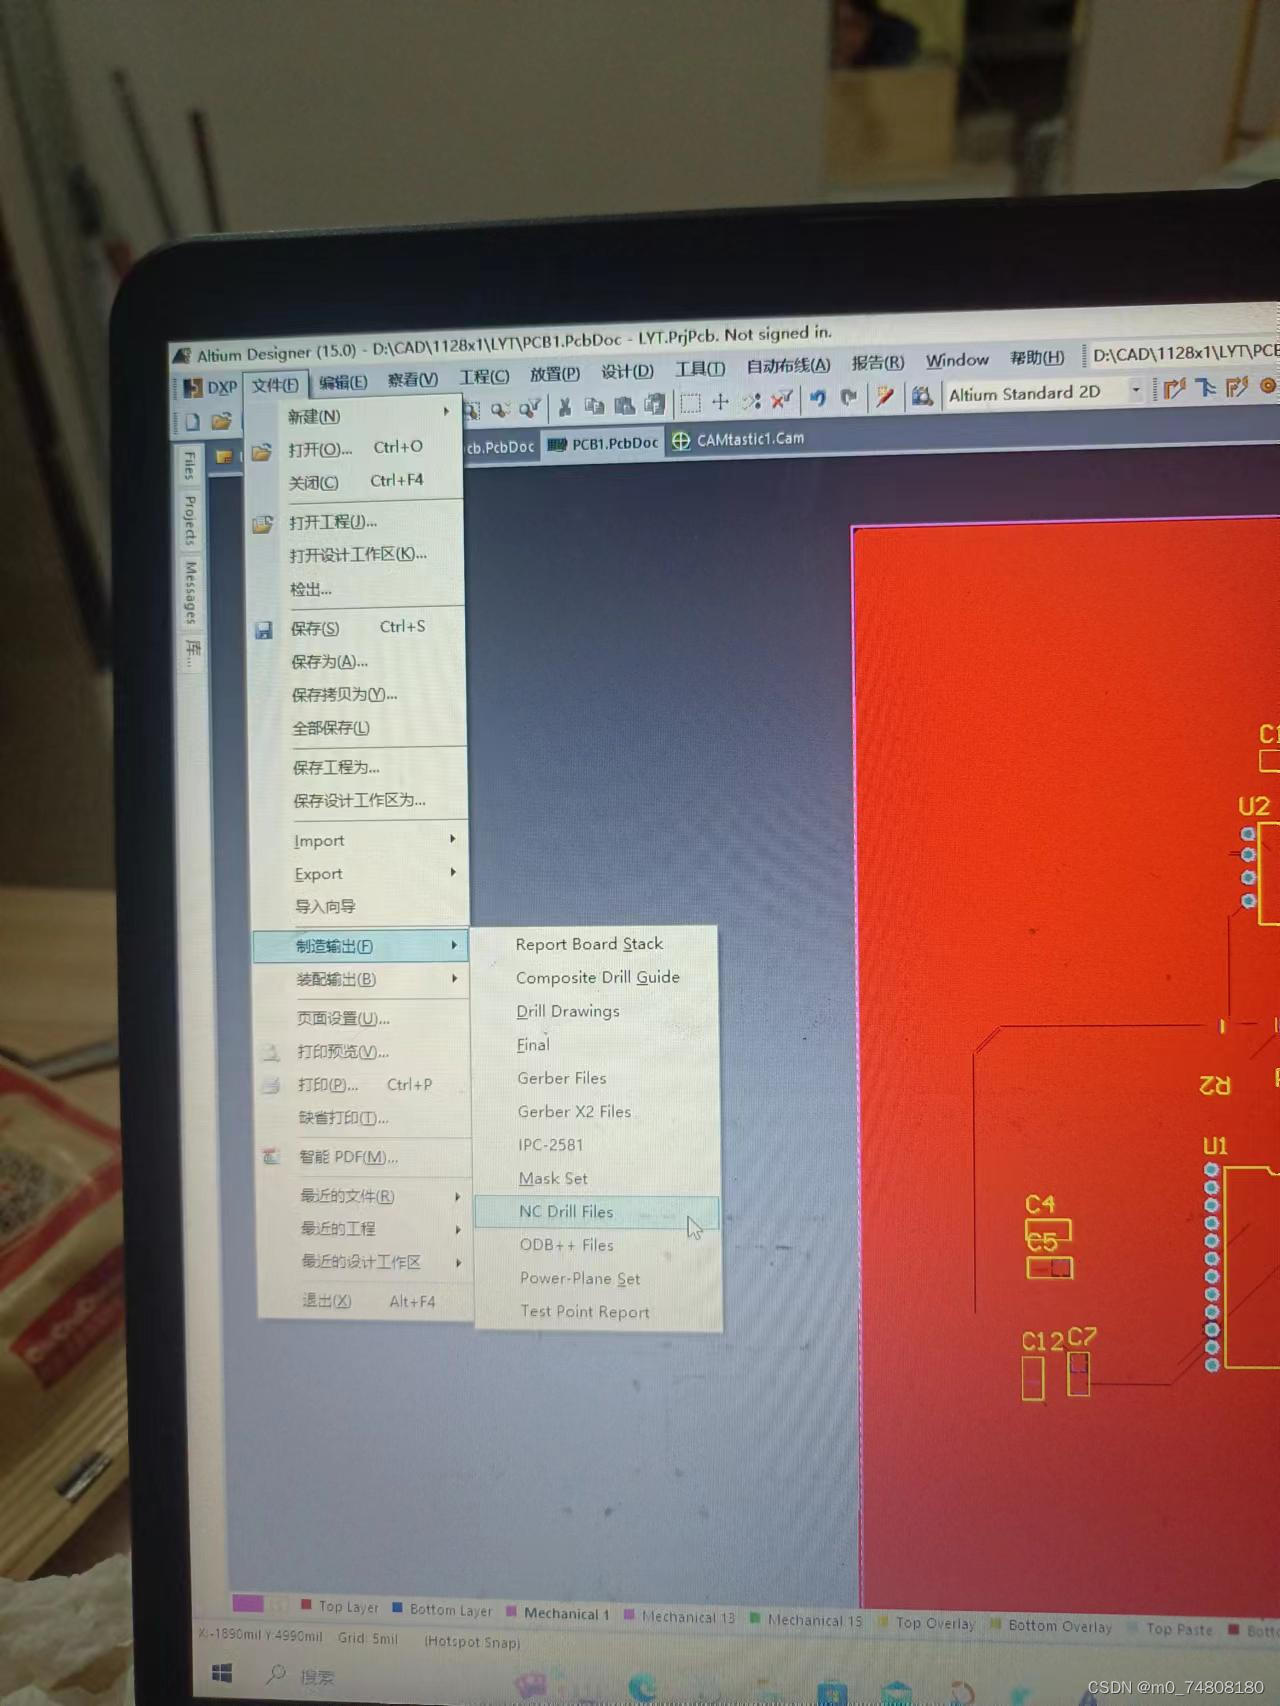Open the Edge browser taskbar icon
The height and width of the screenshot is (1706, 1280).
pyautogui.click(x=643, y=1689)
